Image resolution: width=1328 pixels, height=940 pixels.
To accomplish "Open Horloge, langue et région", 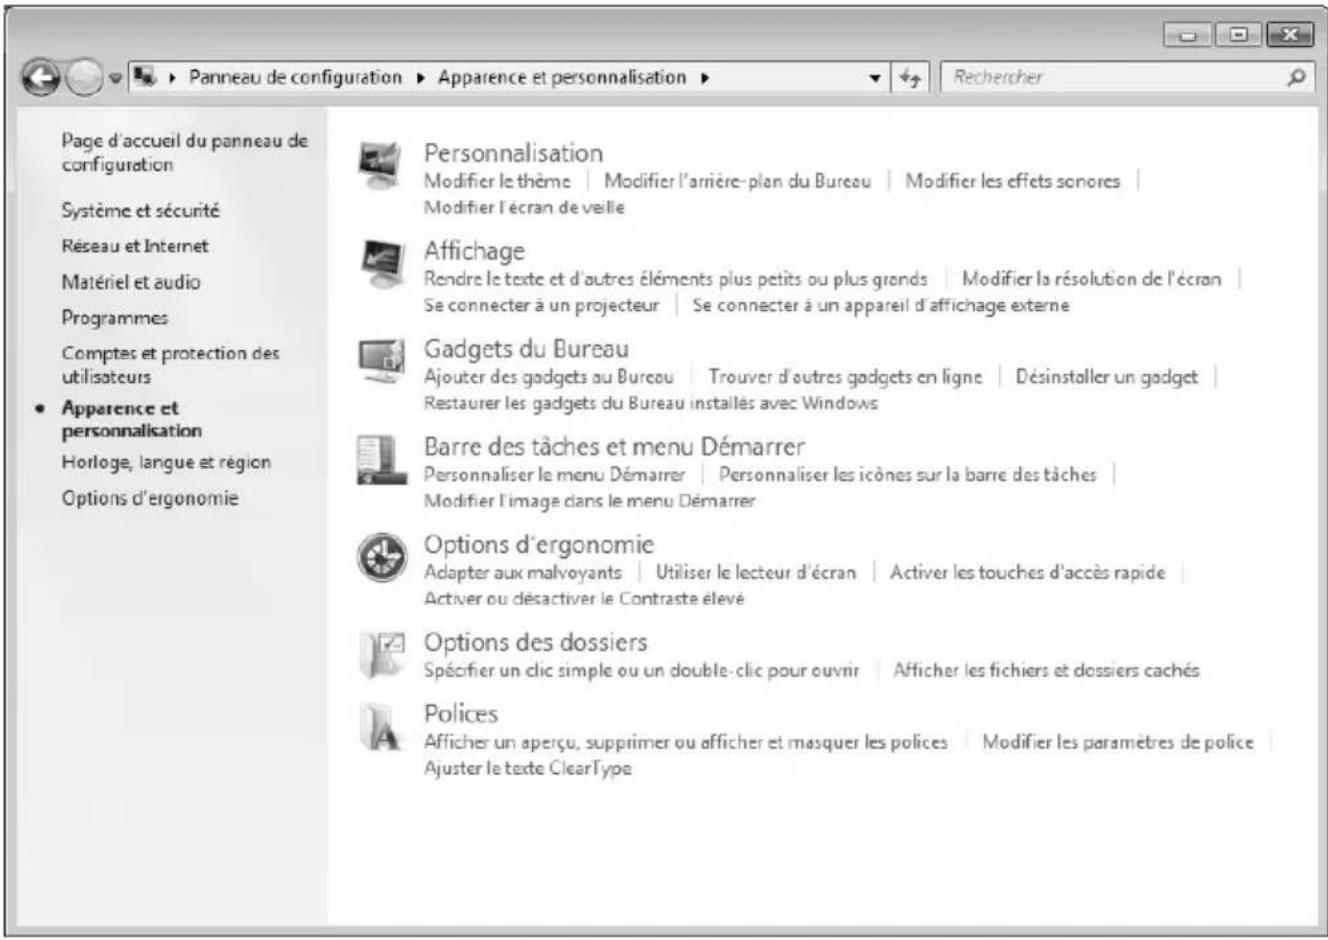I will (x=166, y=462).
